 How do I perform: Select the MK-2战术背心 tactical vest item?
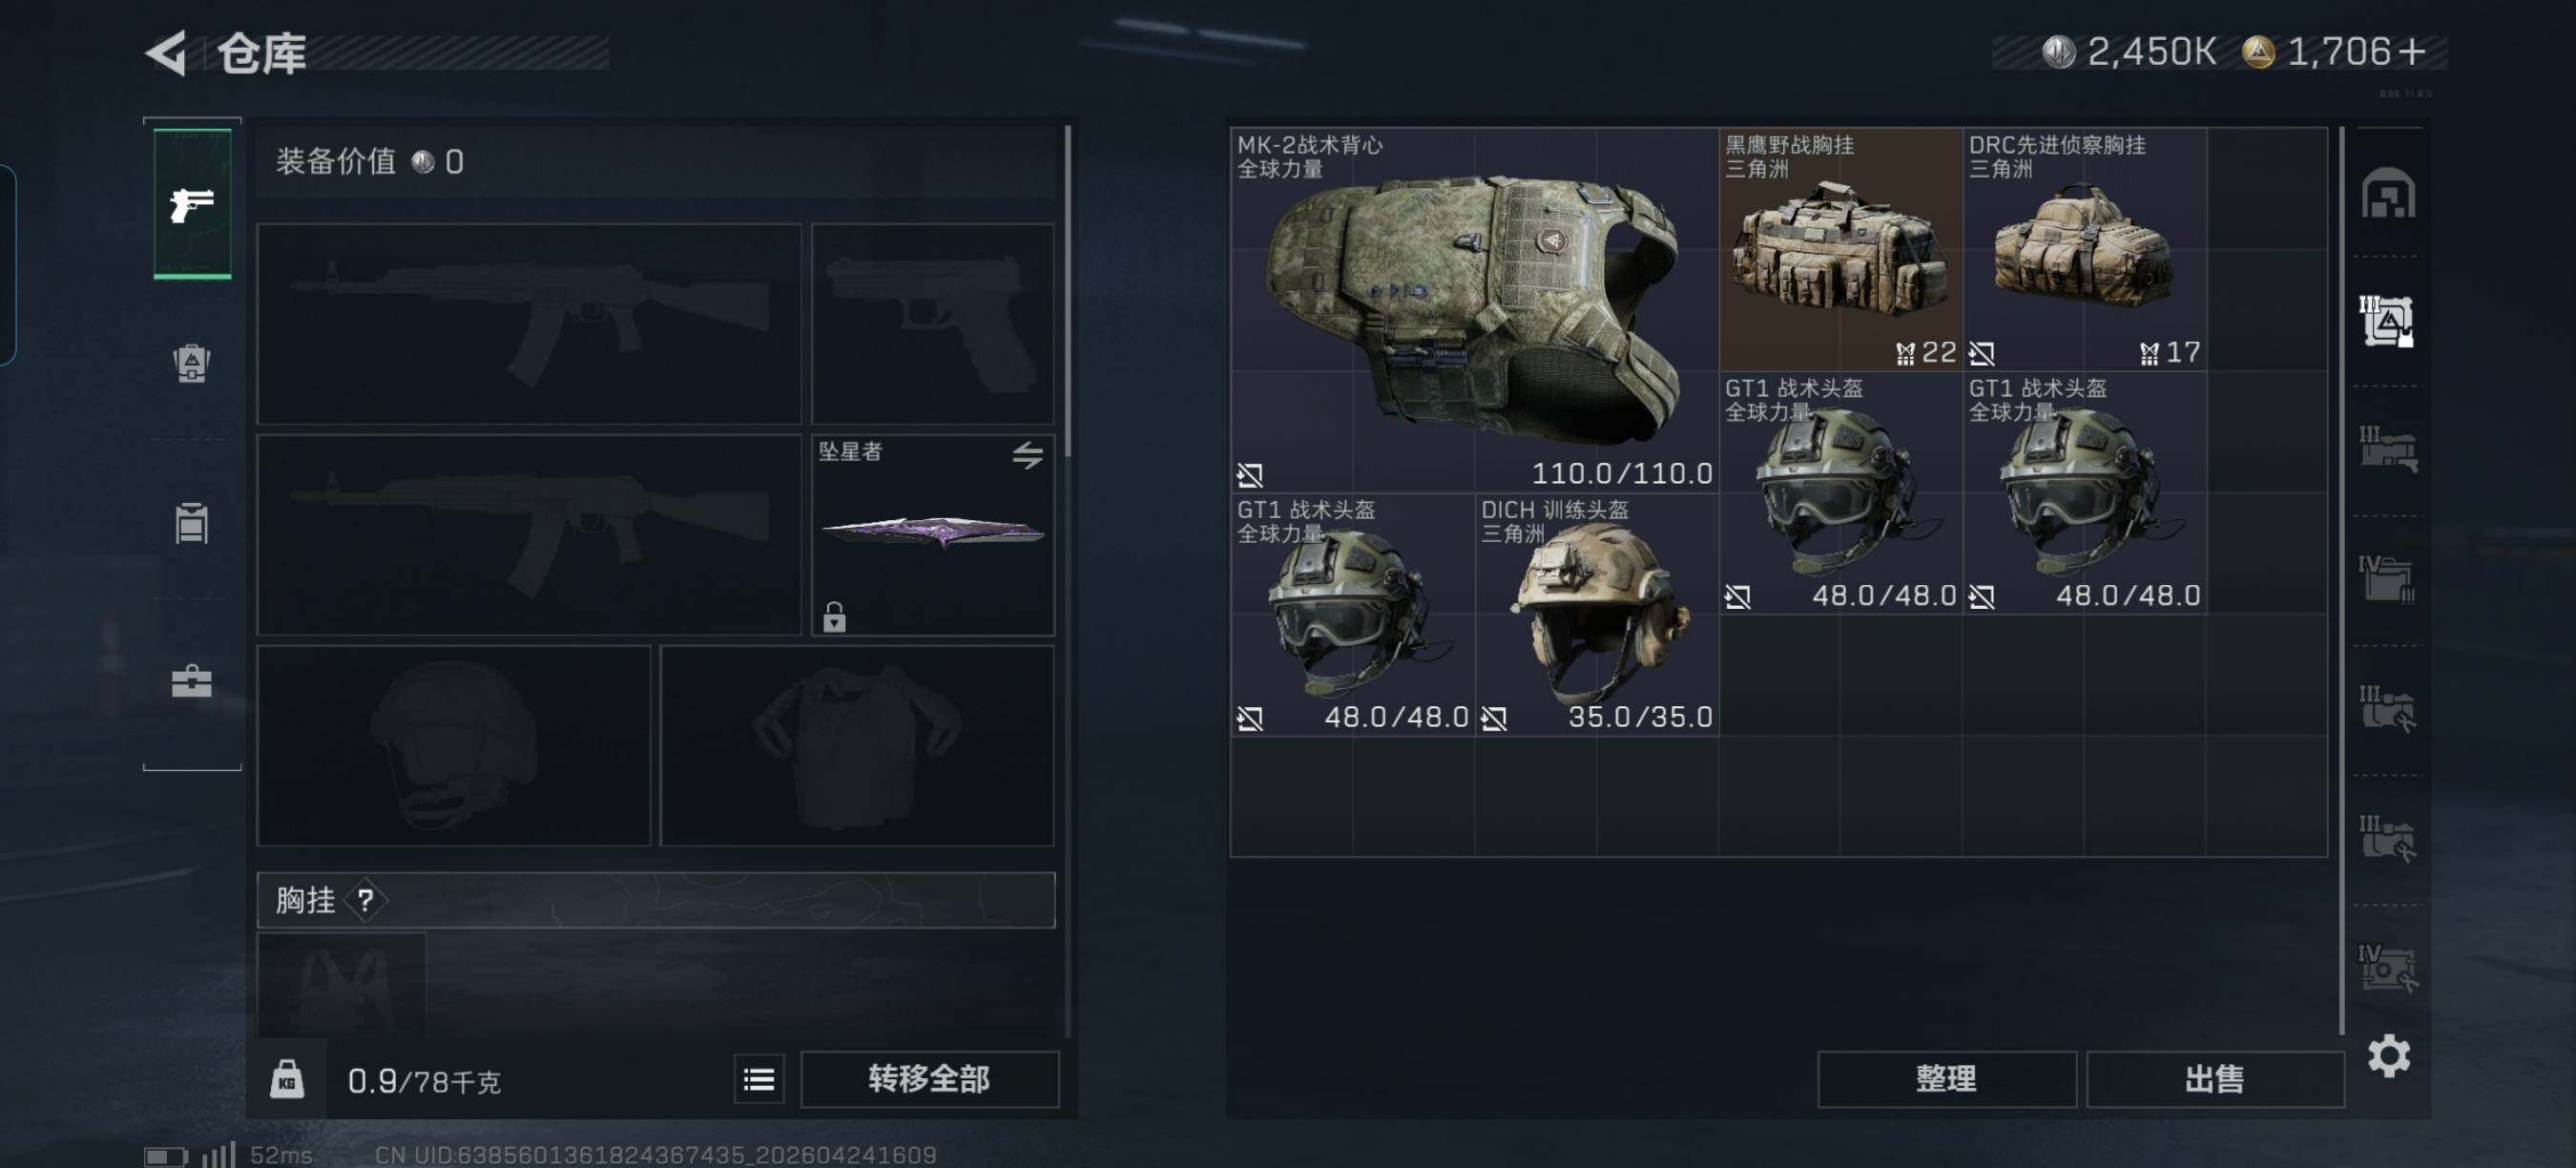[x=1474, y=310]
